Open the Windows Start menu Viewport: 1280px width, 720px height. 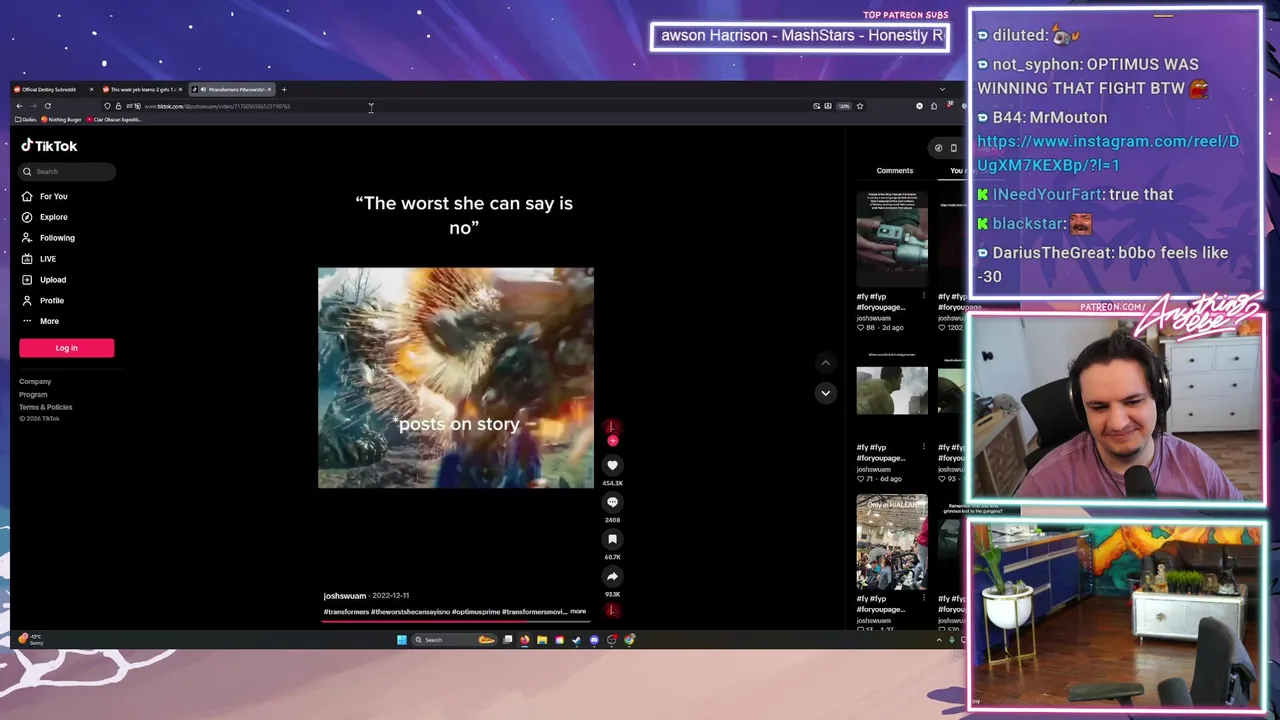point(402,640)
